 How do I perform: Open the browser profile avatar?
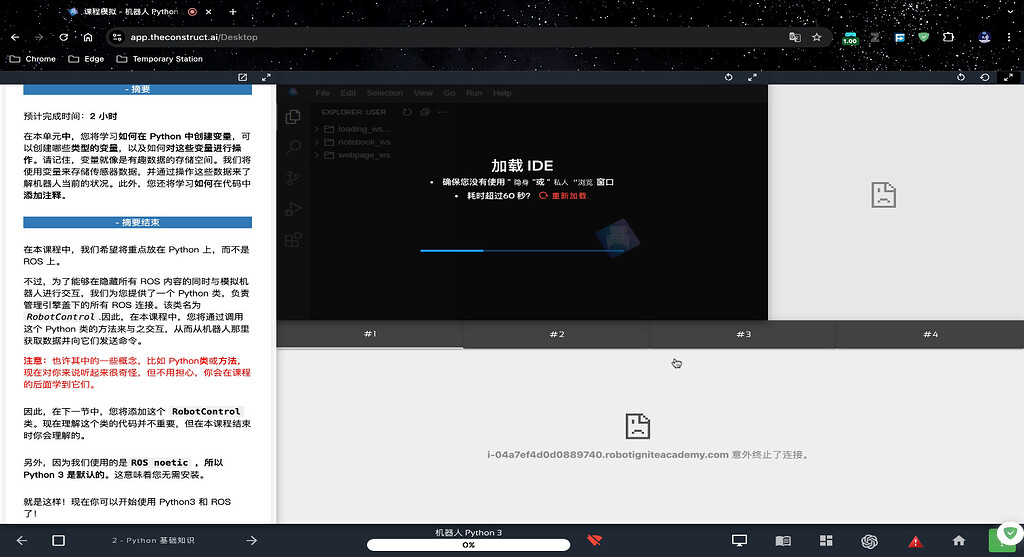click(x=984, y=37)
